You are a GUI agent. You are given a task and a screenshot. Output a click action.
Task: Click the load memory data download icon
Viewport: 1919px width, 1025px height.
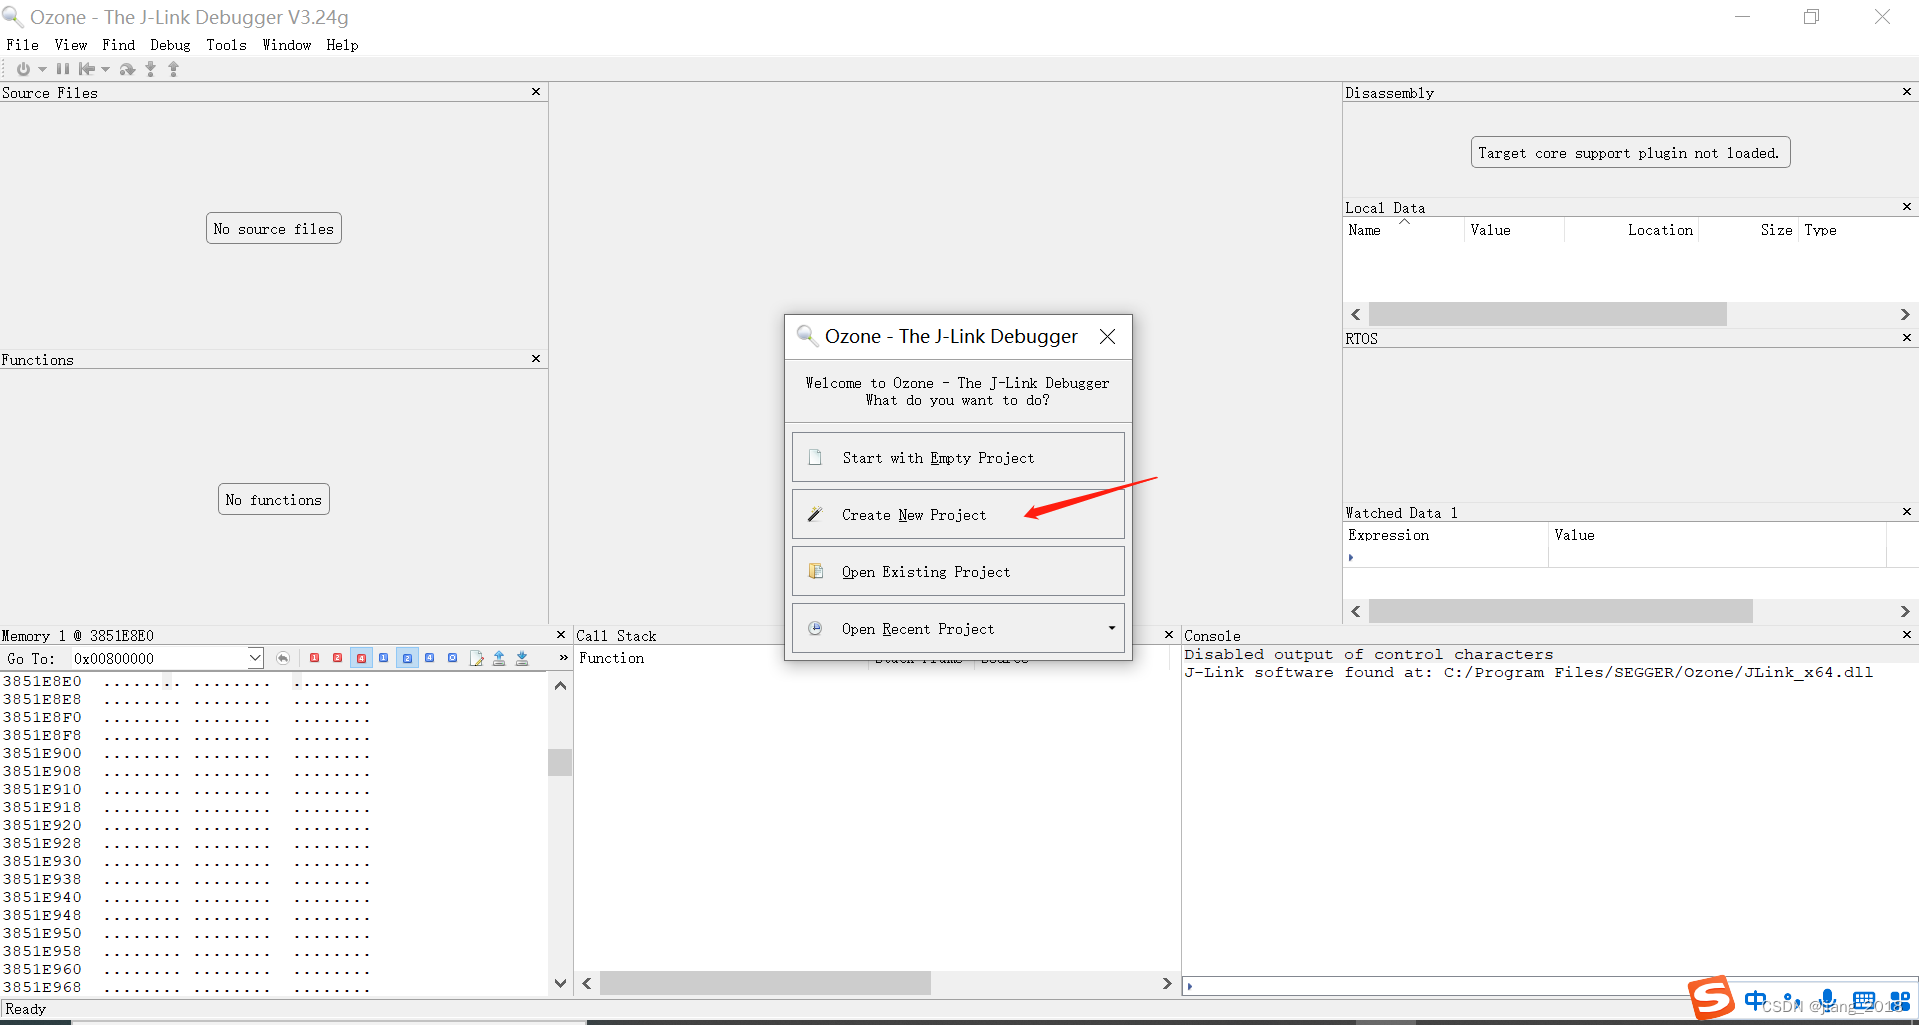(522, 658)
